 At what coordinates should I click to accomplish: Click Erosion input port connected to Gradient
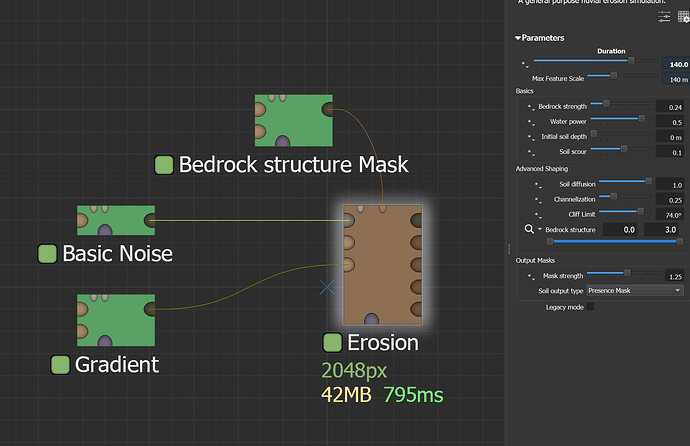(349, 265)
